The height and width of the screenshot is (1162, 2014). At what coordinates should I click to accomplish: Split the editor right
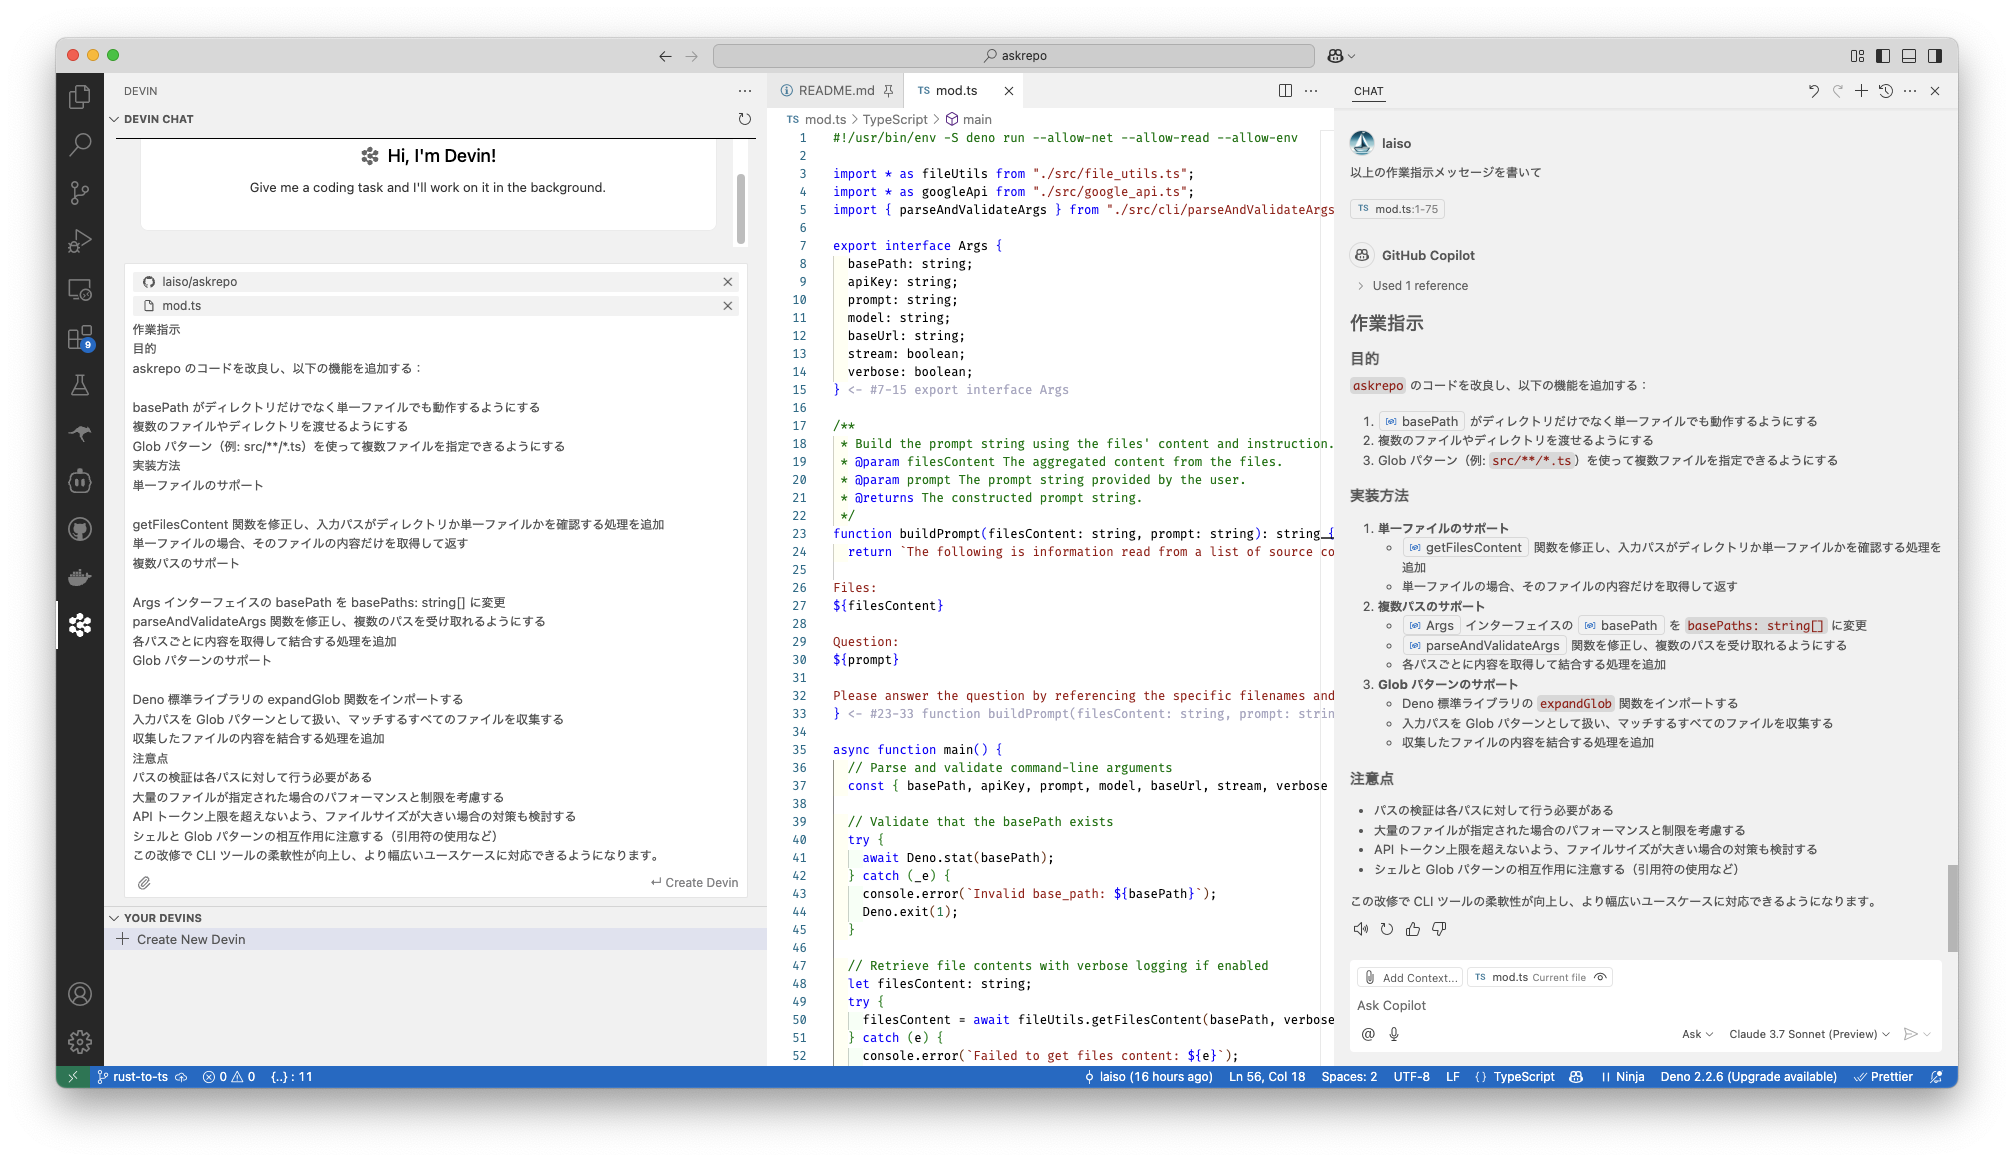click(x=1285, y=91)
